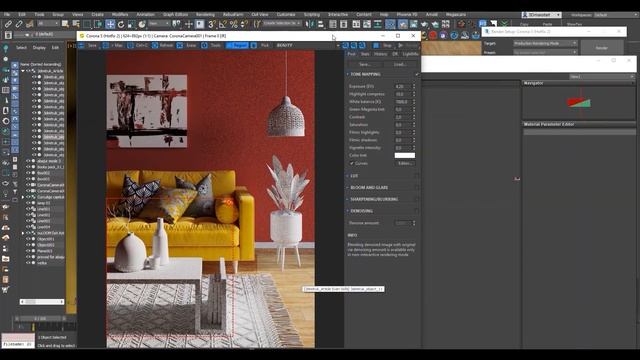Click the Render button in Render Setup
The image size is (640, 360).
[602, 48]
